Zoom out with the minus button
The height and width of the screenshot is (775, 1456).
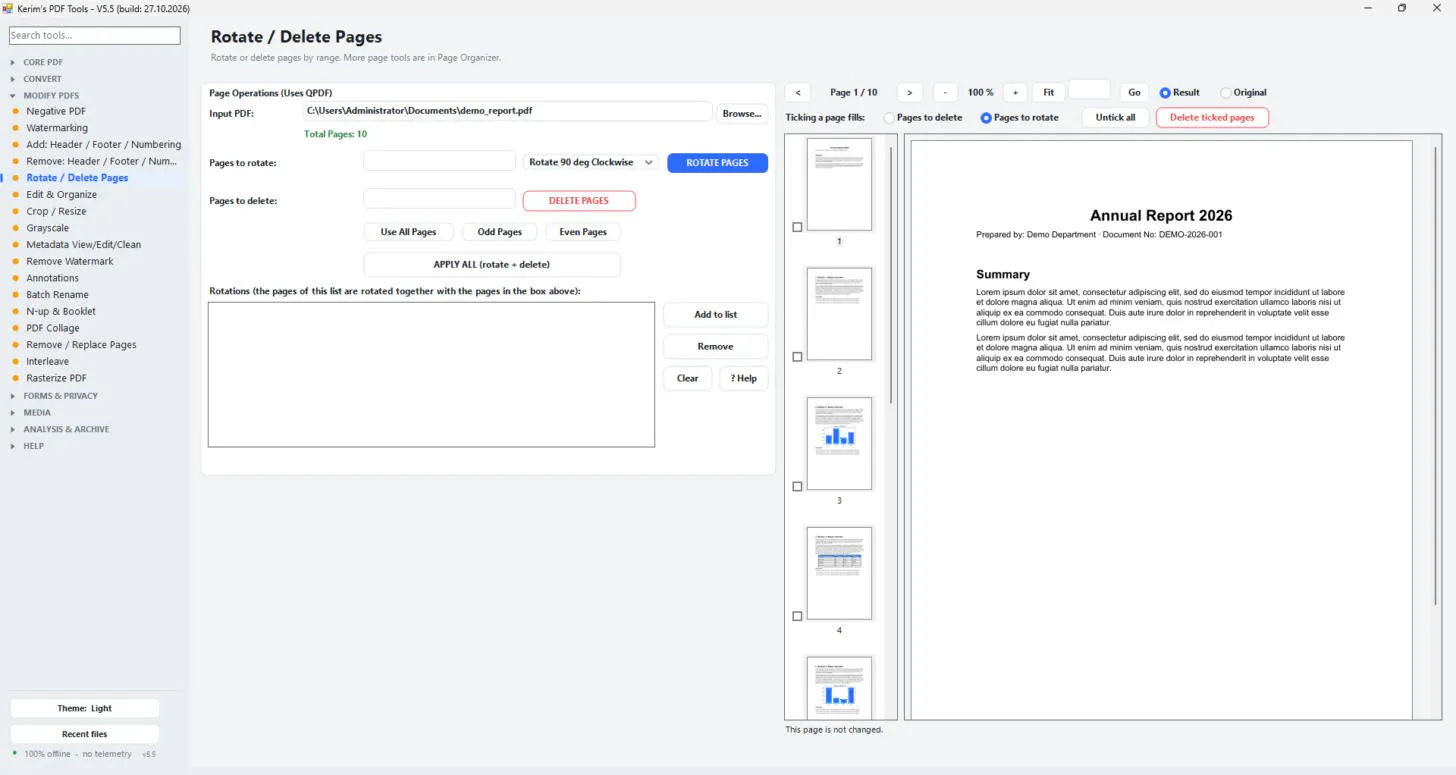point(945,92)
